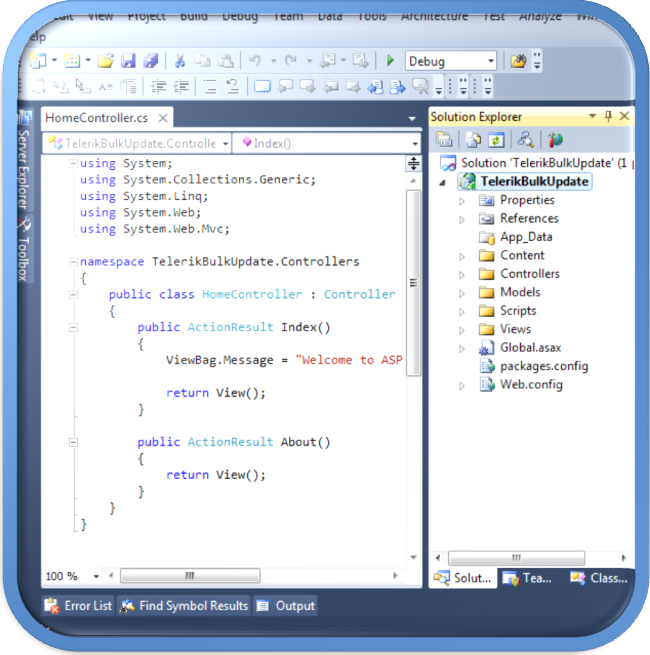Click the Uncomment Selected Lines icon
650x655 pixels.
232,86
